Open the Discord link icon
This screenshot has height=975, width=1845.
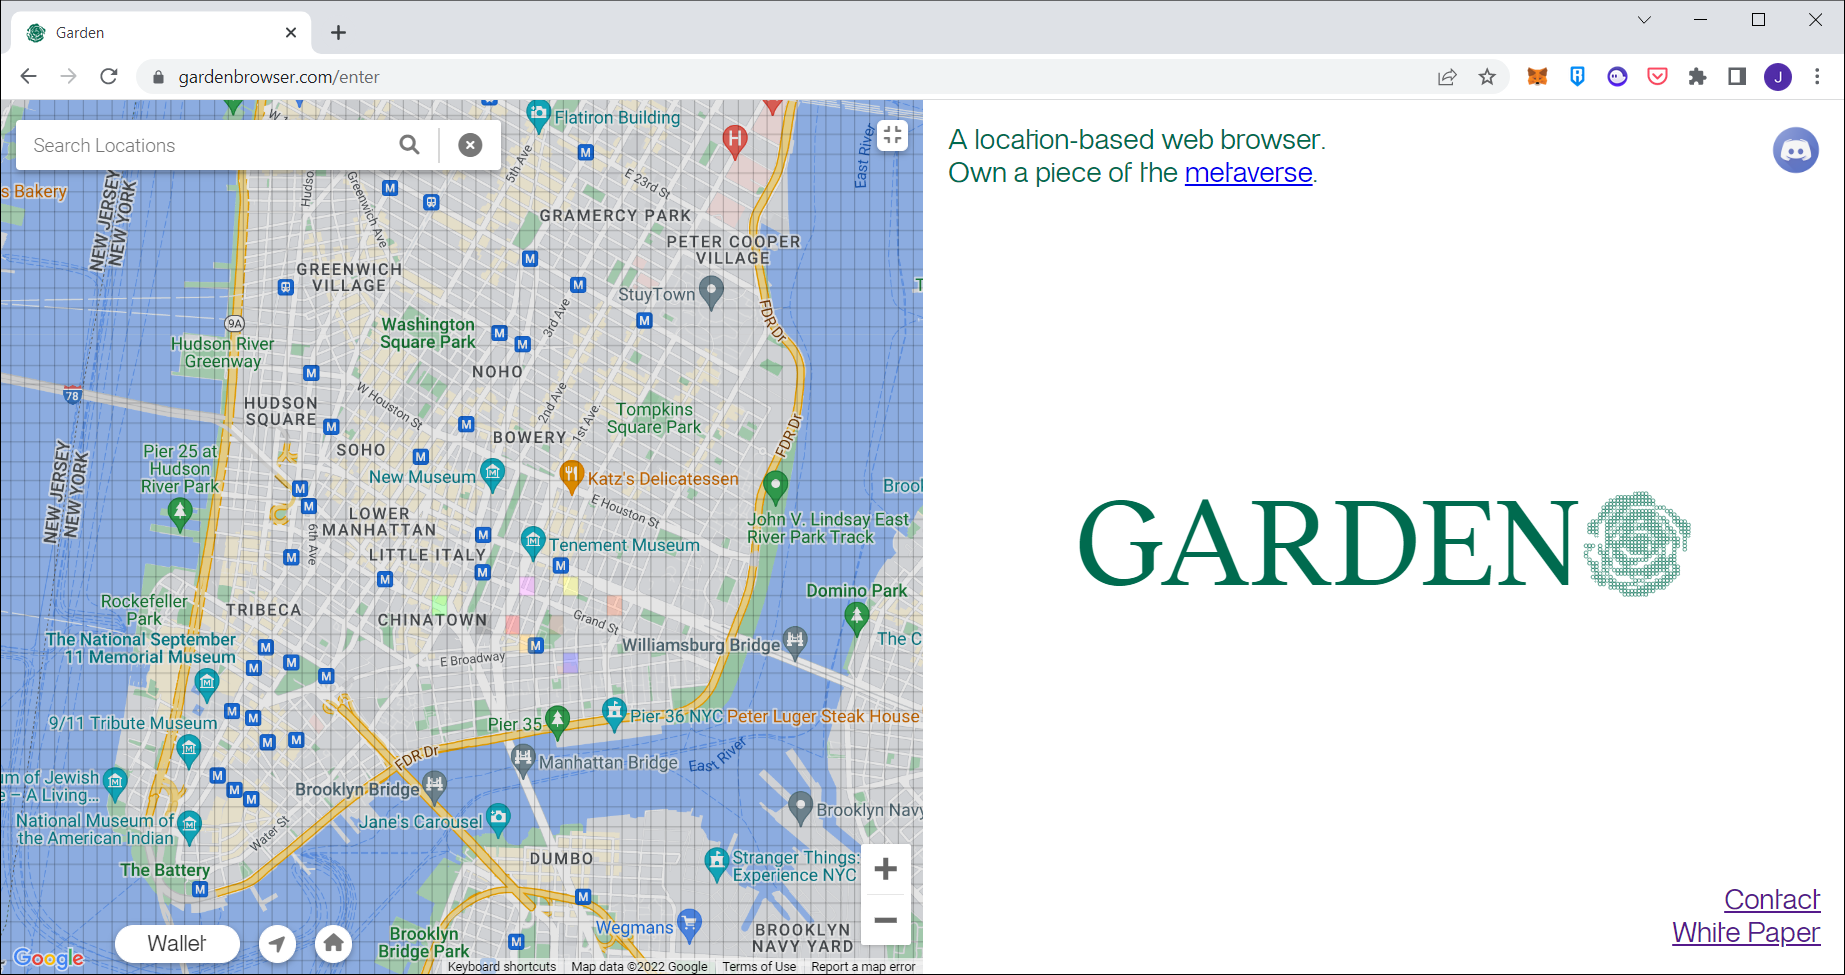(1796, 151)
